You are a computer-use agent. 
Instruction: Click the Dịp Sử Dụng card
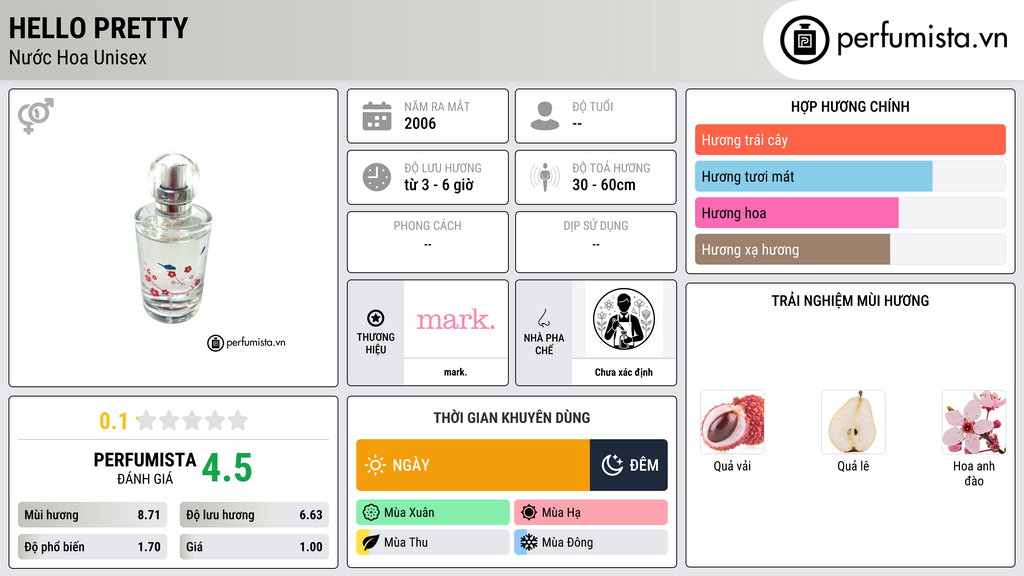(596, 242)
